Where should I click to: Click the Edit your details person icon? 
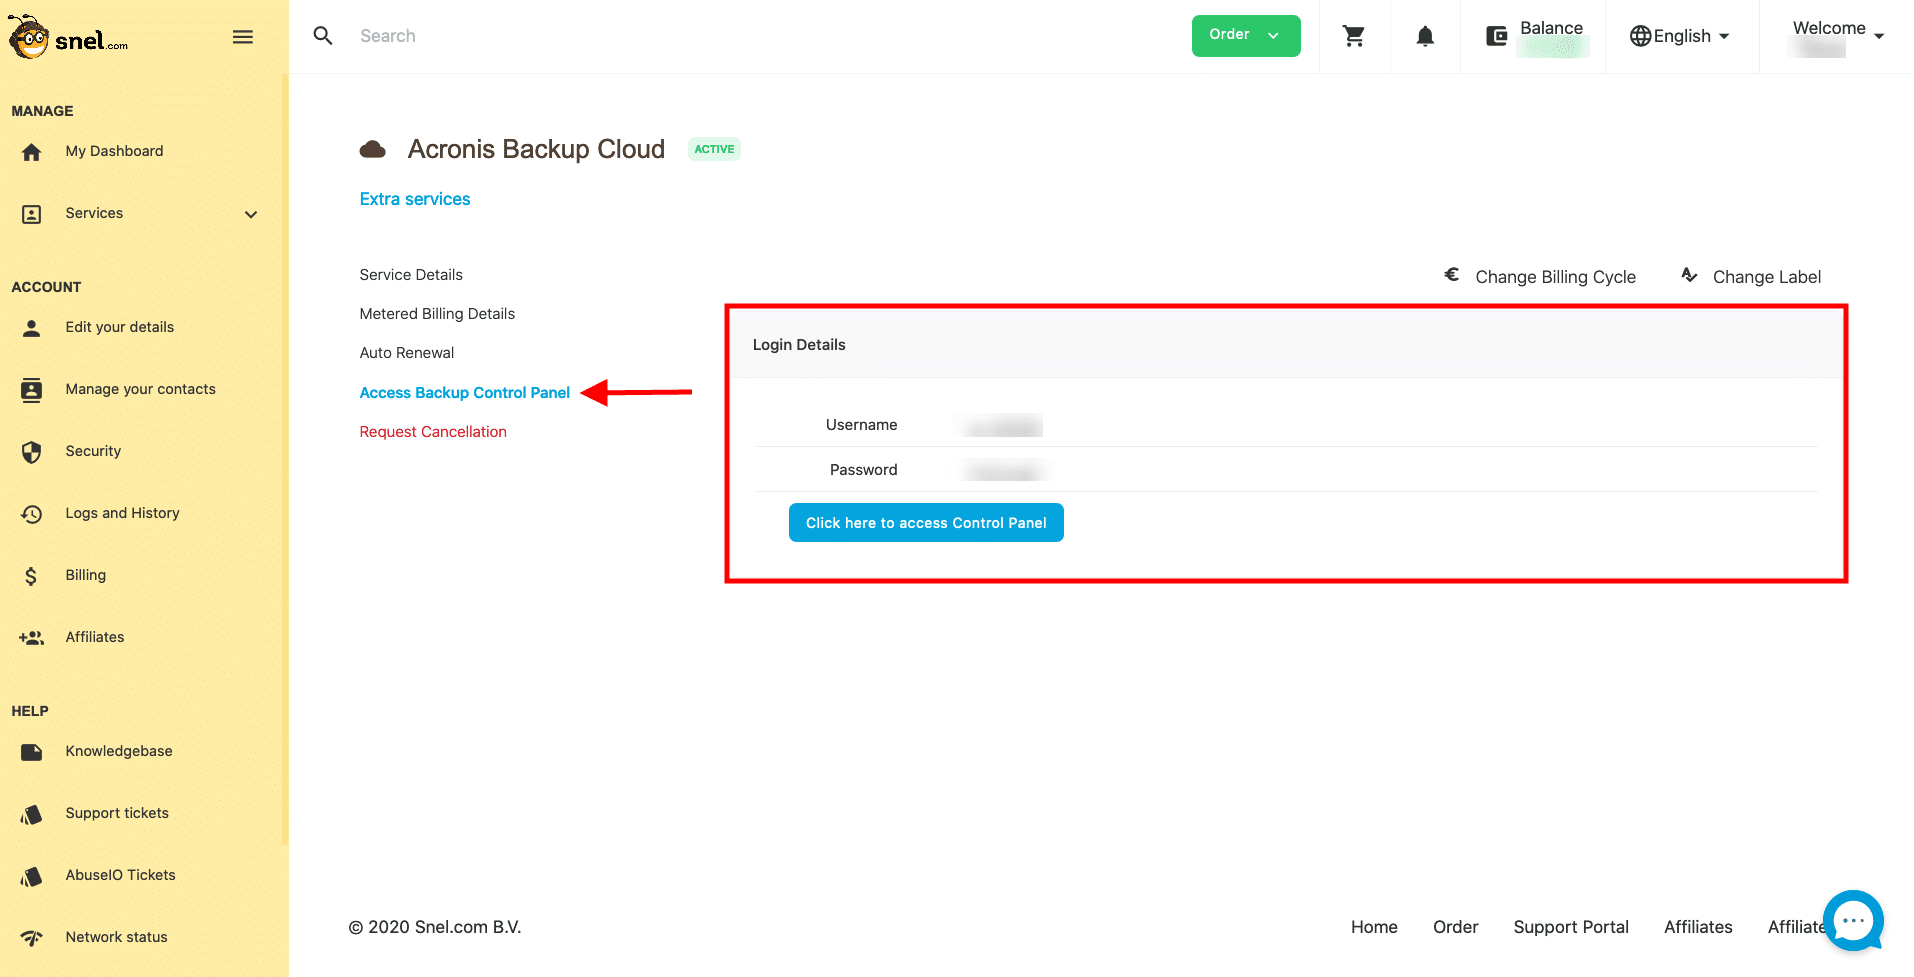click(x=32, y=328)
